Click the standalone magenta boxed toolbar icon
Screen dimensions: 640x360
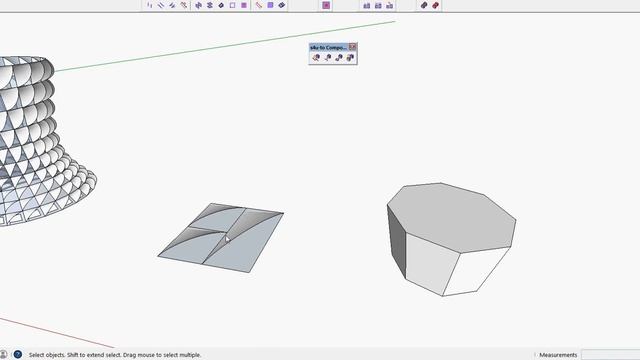[x=326, y=5]
